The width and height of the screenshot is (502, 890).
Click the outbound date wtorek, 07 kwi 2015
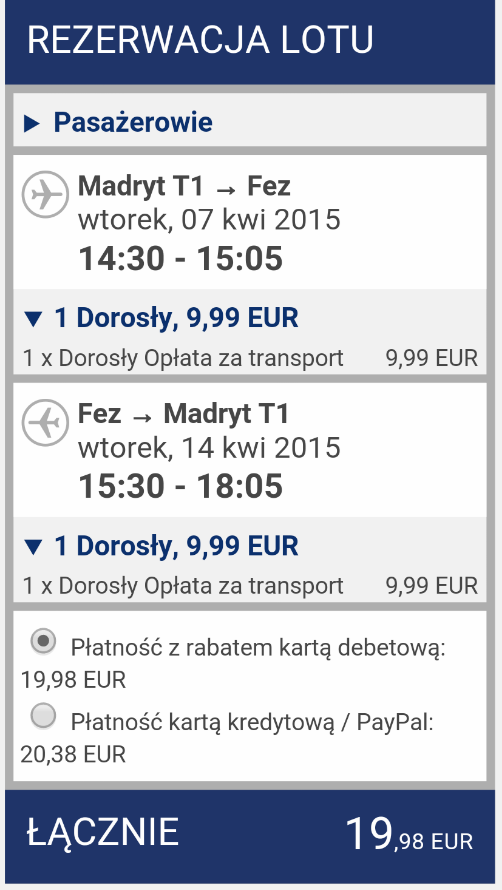pos(209,220)
